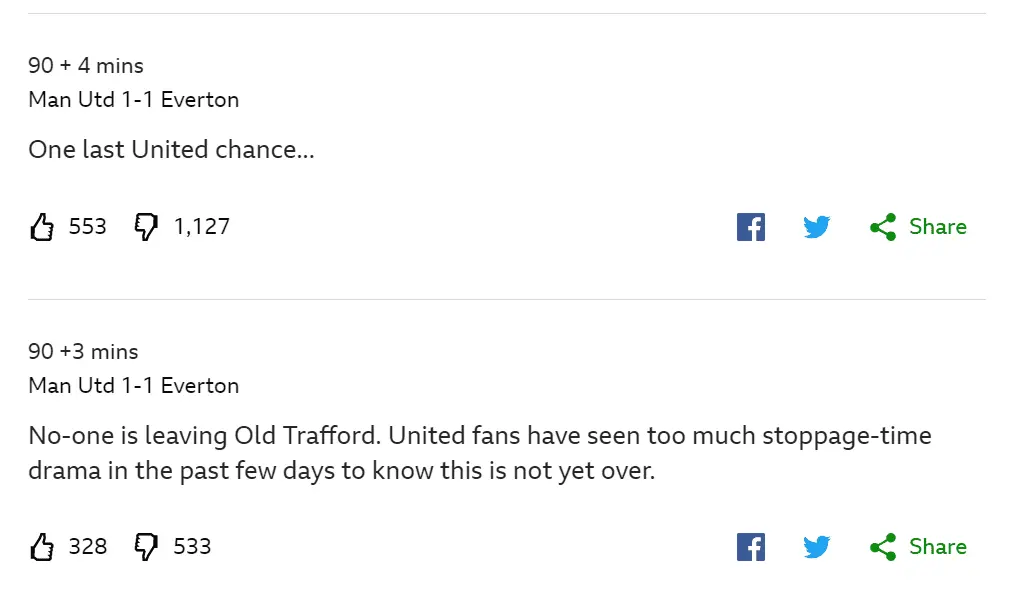The image size is (1031, 612).
Task: Share the 90 + 4 mins post on Twitter
Action: click(x=816, y=227)
